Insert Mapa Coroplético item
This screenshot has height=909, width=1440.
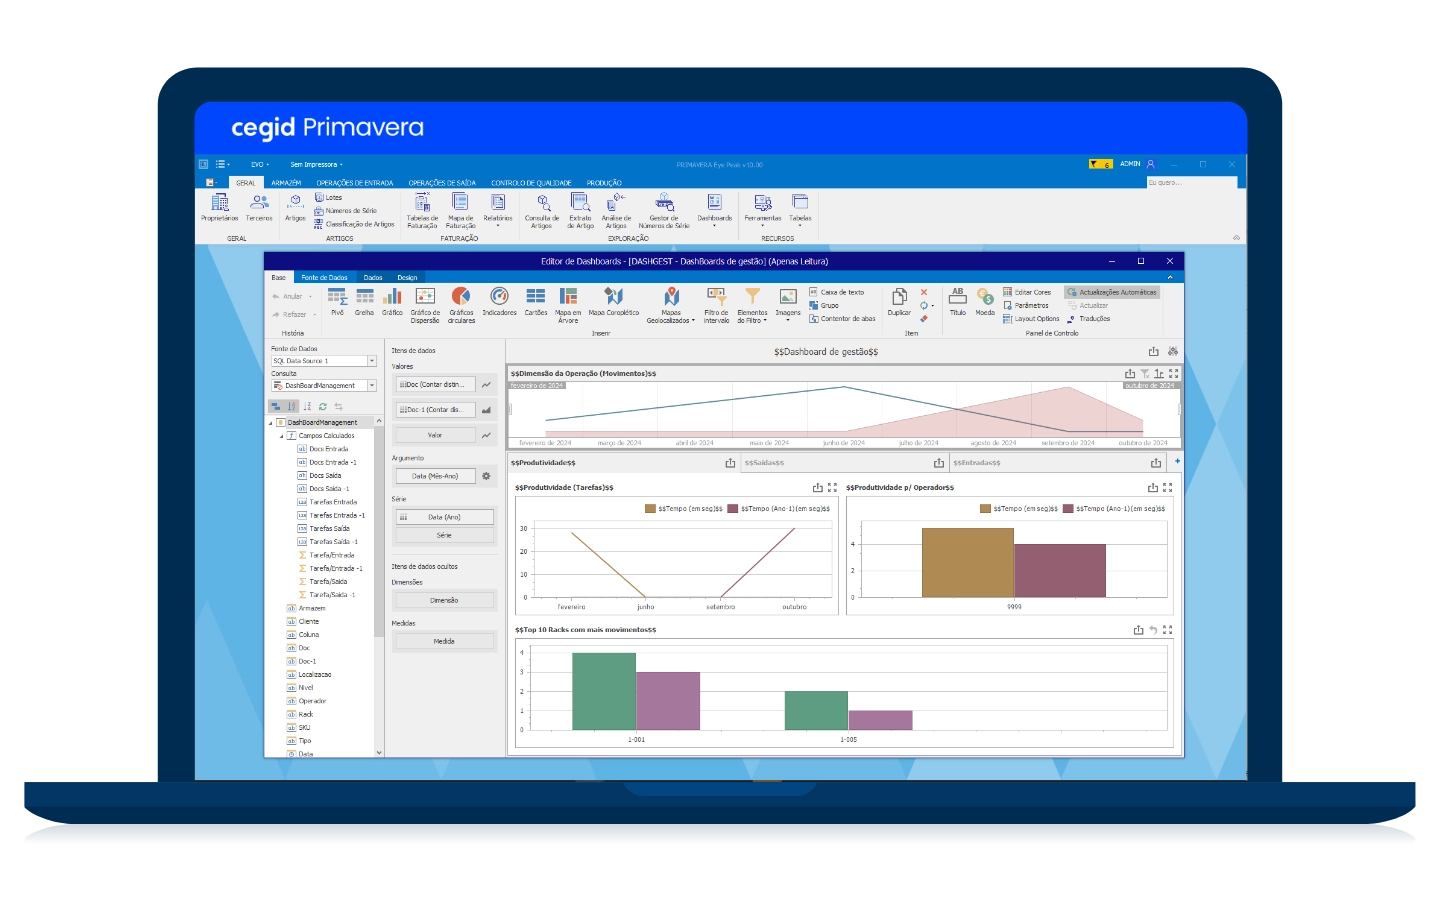(x=613, y=301)
